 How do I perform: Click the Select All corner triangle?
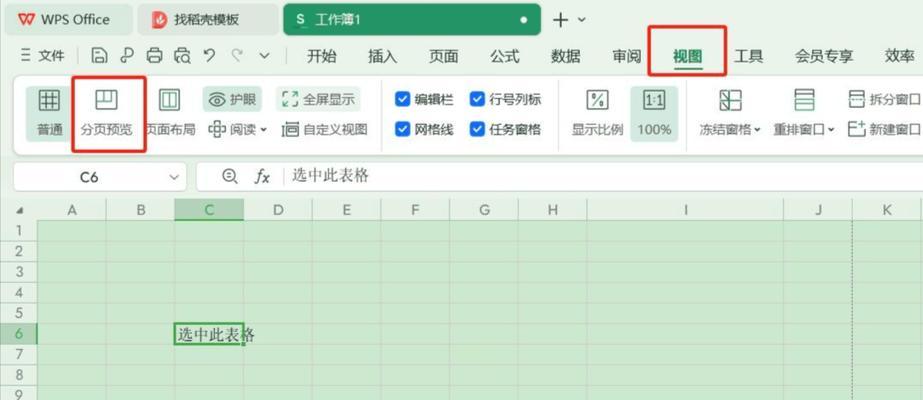coord(19,211)
